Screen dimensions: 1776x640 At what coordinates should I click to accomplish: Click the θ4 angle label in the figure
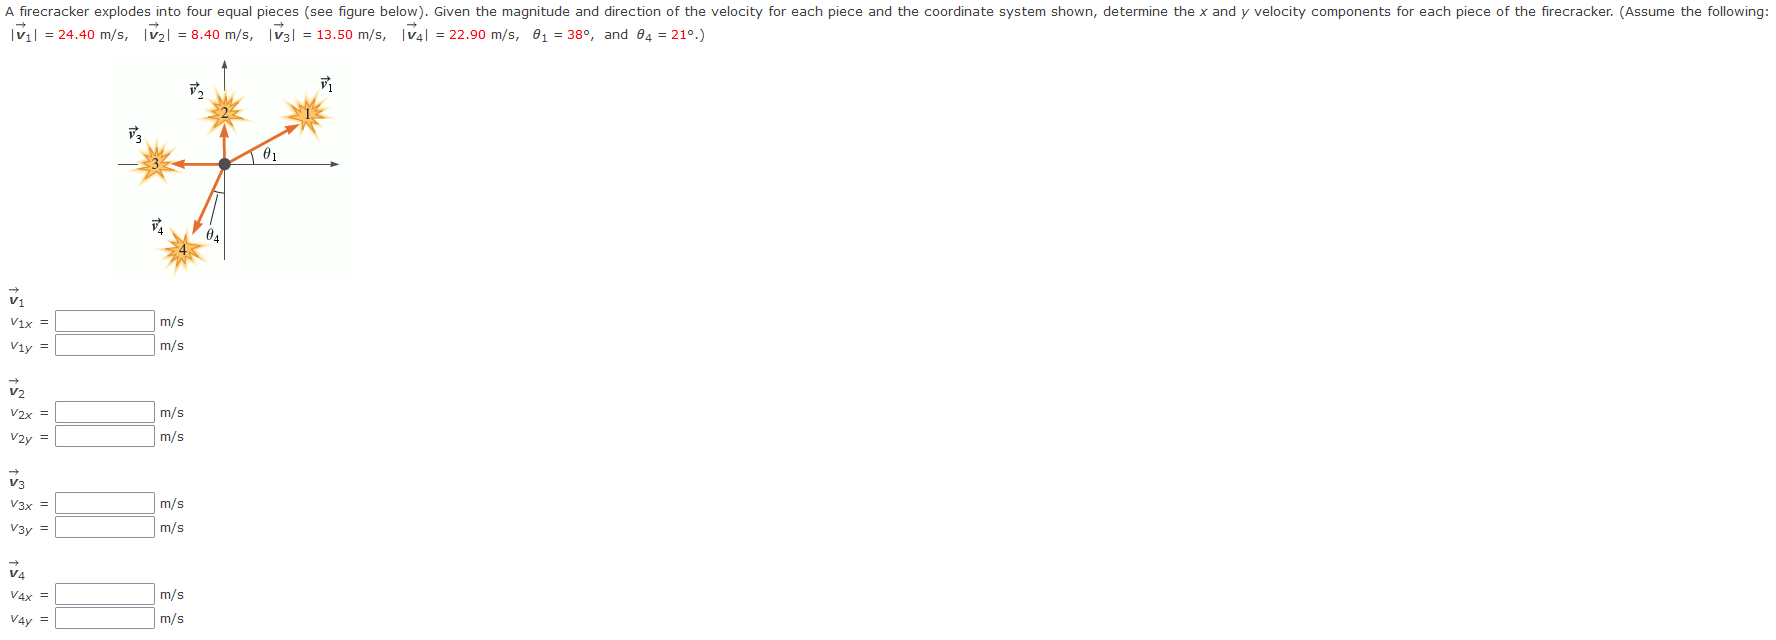click(x=212, y=236)
